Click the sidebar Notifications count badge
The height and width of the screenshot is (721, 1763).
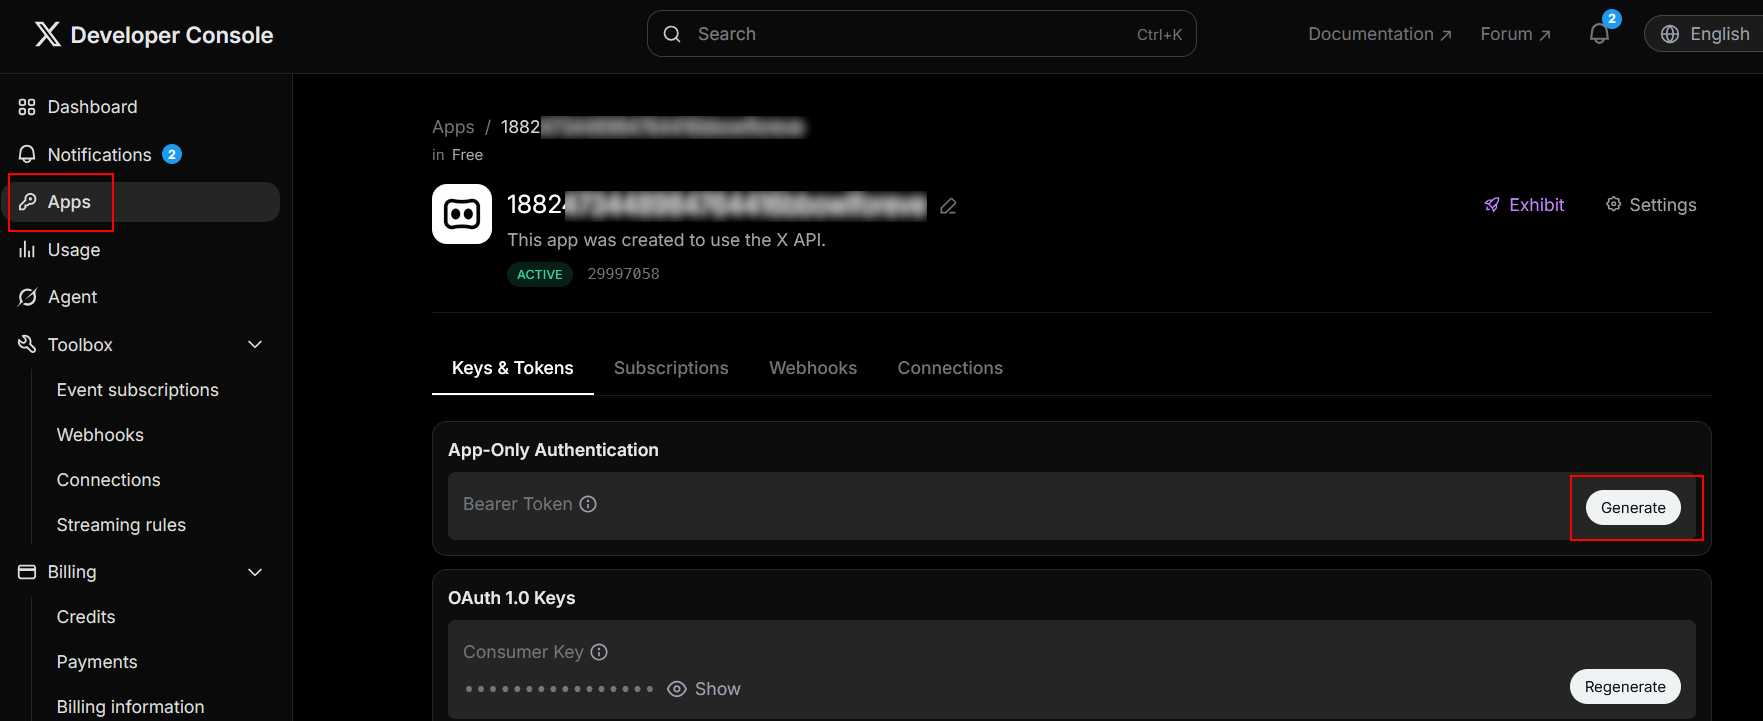click(x=172, y=154)
